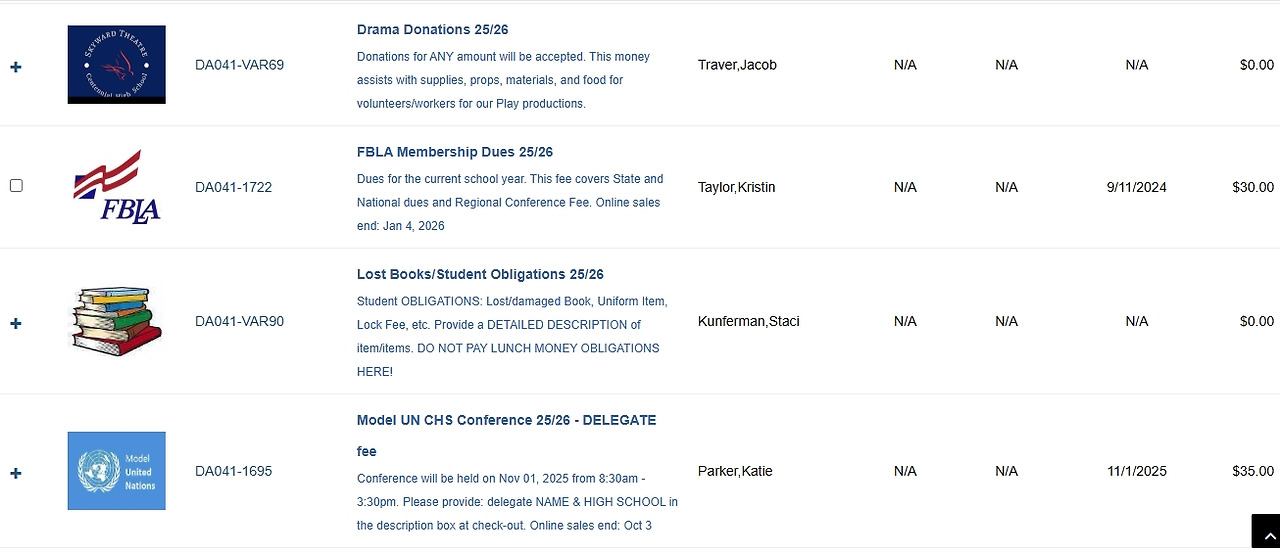Select item code DA041-VAR90

click(x=239, y=321)
